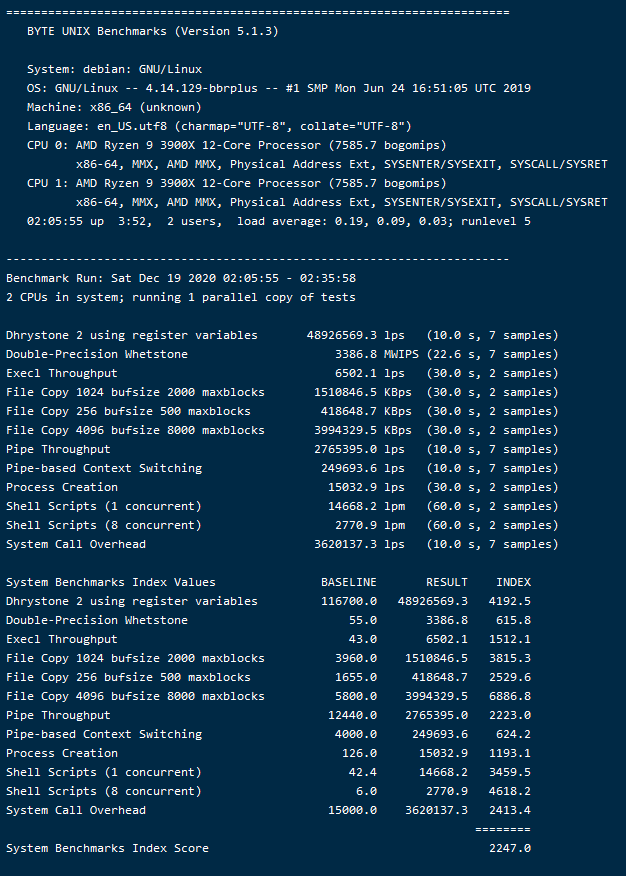Select the File Copy 4096 index 6886.8
The image size is (626, 876).
(509, 696)
